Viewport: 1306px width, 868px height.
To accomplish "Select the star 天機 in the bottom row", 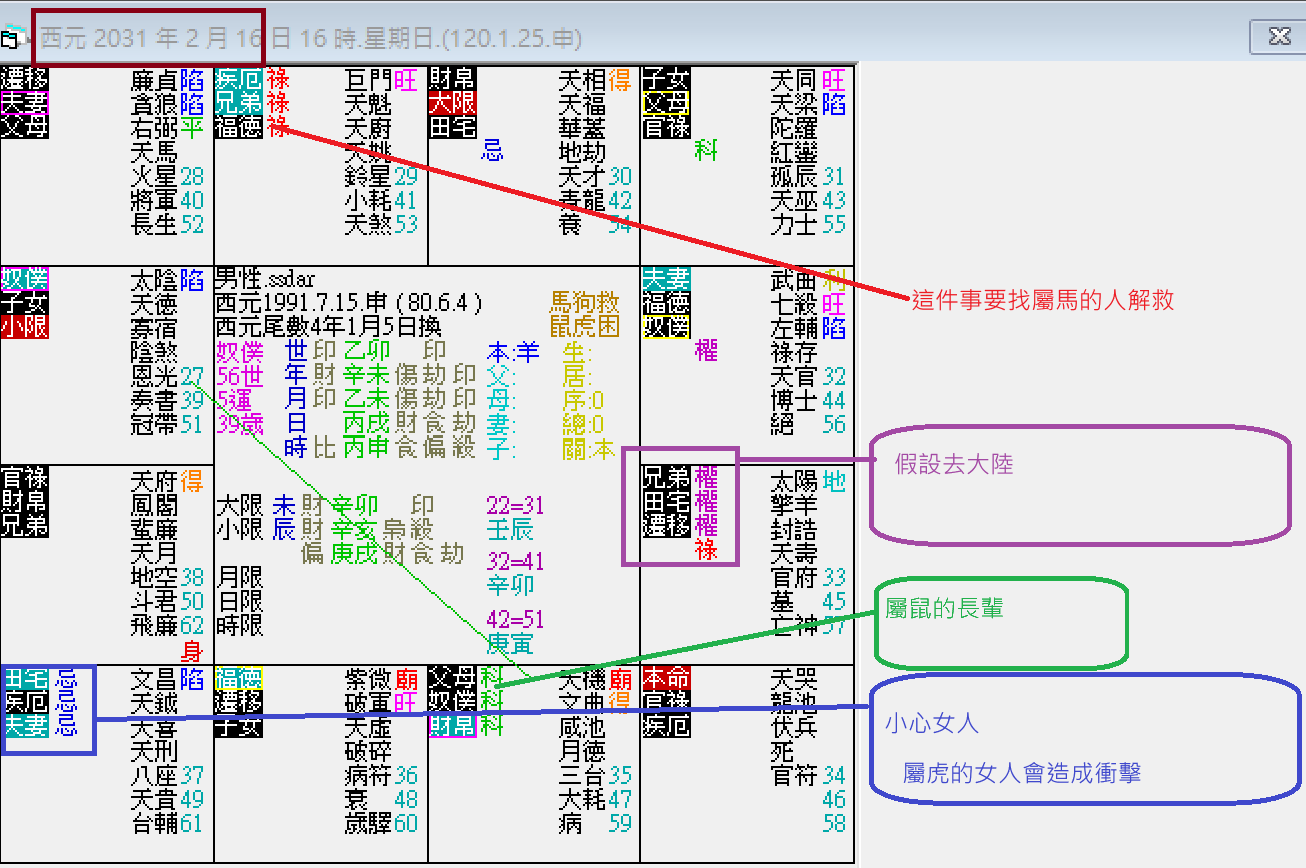I will click(582, 678).
